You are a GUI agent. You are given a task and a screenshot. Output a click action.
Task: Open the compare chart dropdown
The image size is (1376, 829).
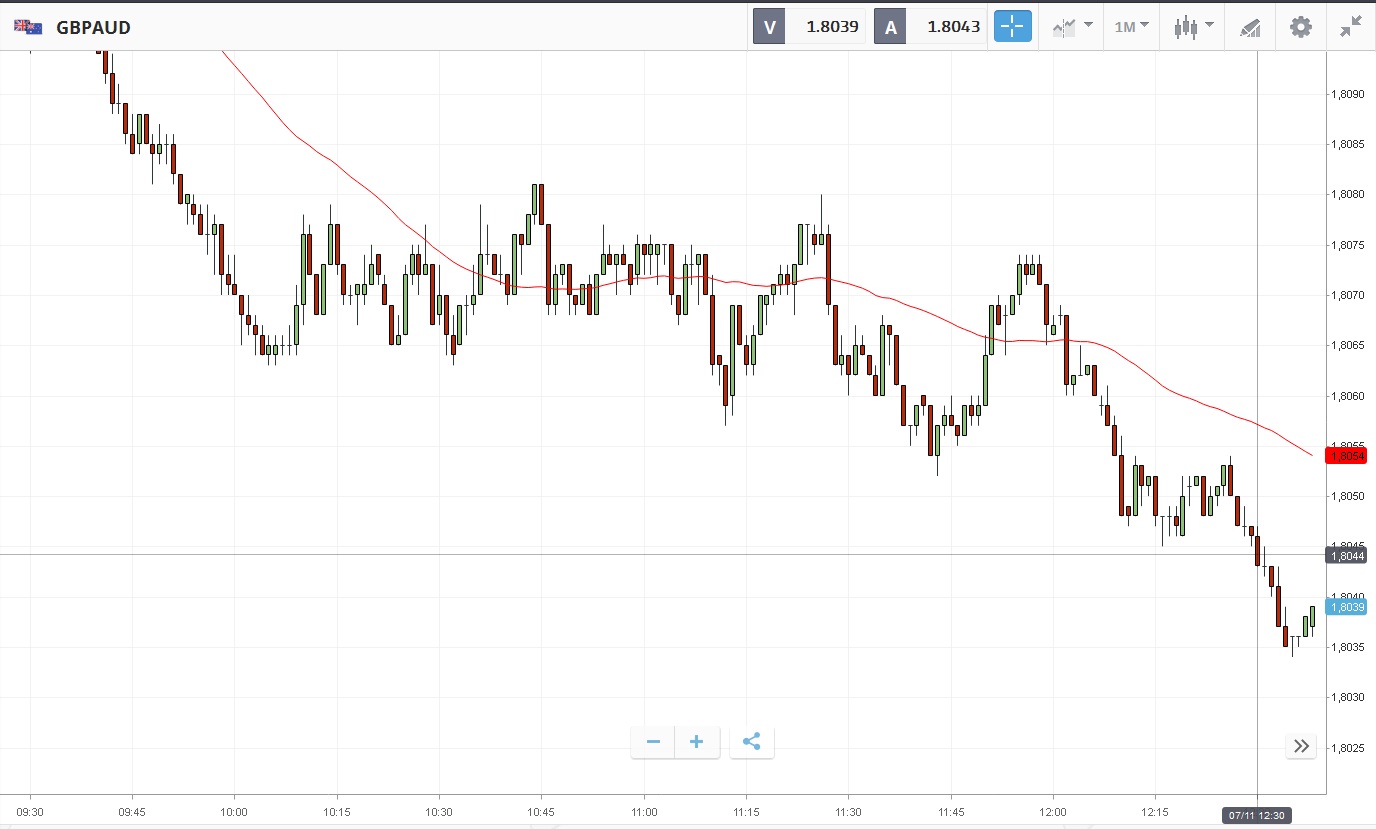[x=1072, y=27]
